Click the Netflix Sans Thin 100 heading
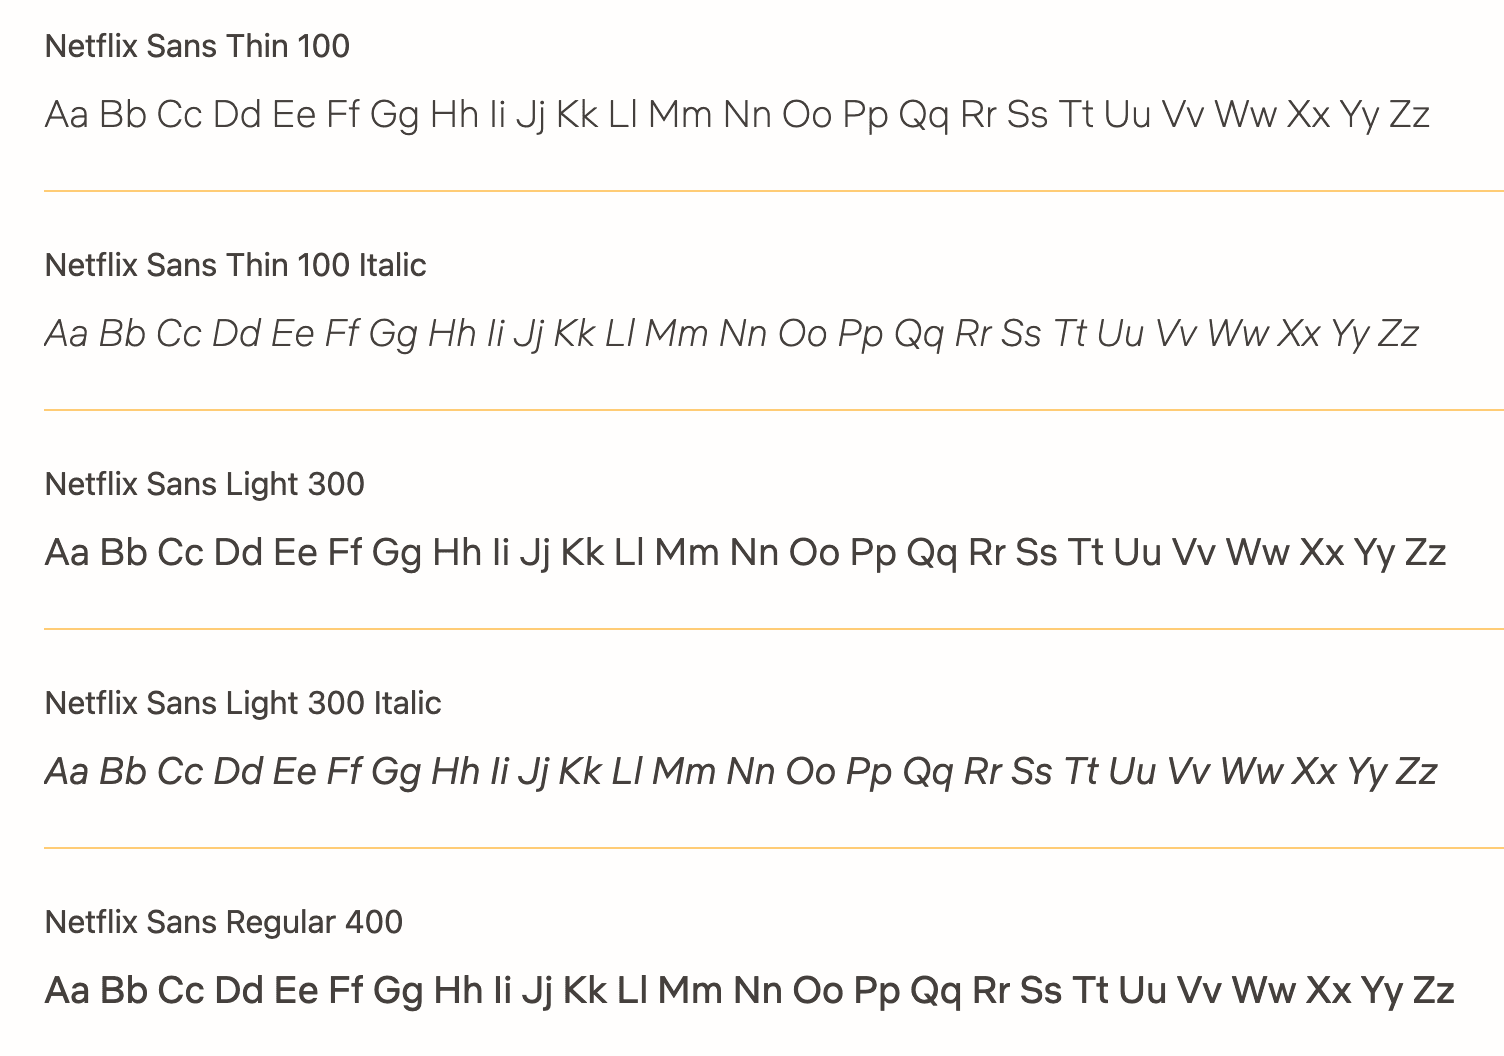The image size is (1504, 1056). [197, 46]
